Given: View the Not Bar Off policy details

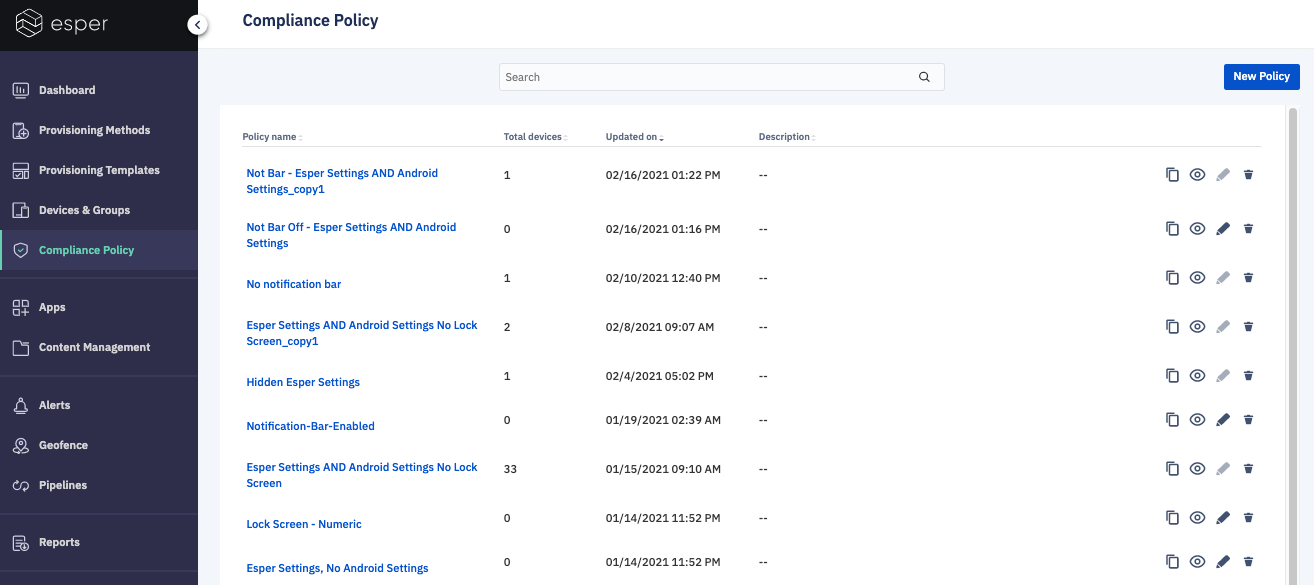Looking at the screenshot, I should tap(1197, 229).
